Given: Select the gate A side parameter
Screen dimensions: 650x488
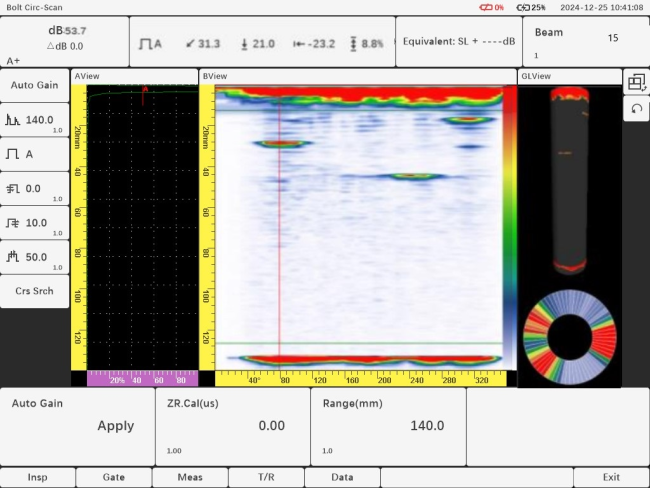Looking at the screenshot, I should tap(35, 155).
